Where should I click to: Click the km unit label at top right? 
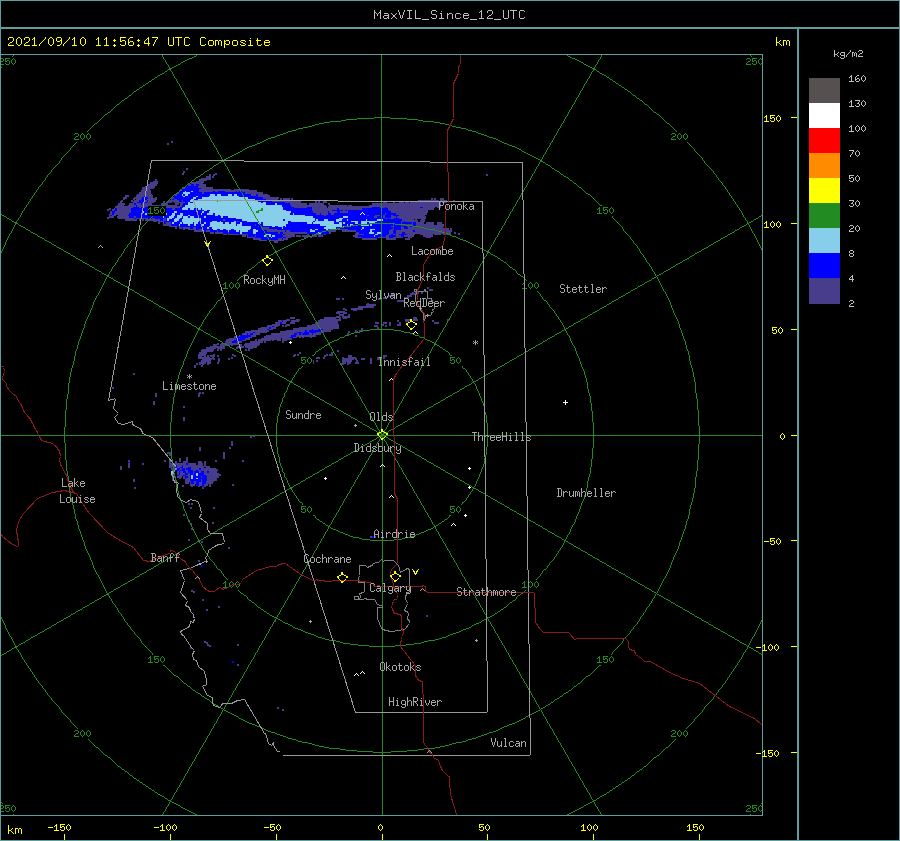tap(782, 42)
